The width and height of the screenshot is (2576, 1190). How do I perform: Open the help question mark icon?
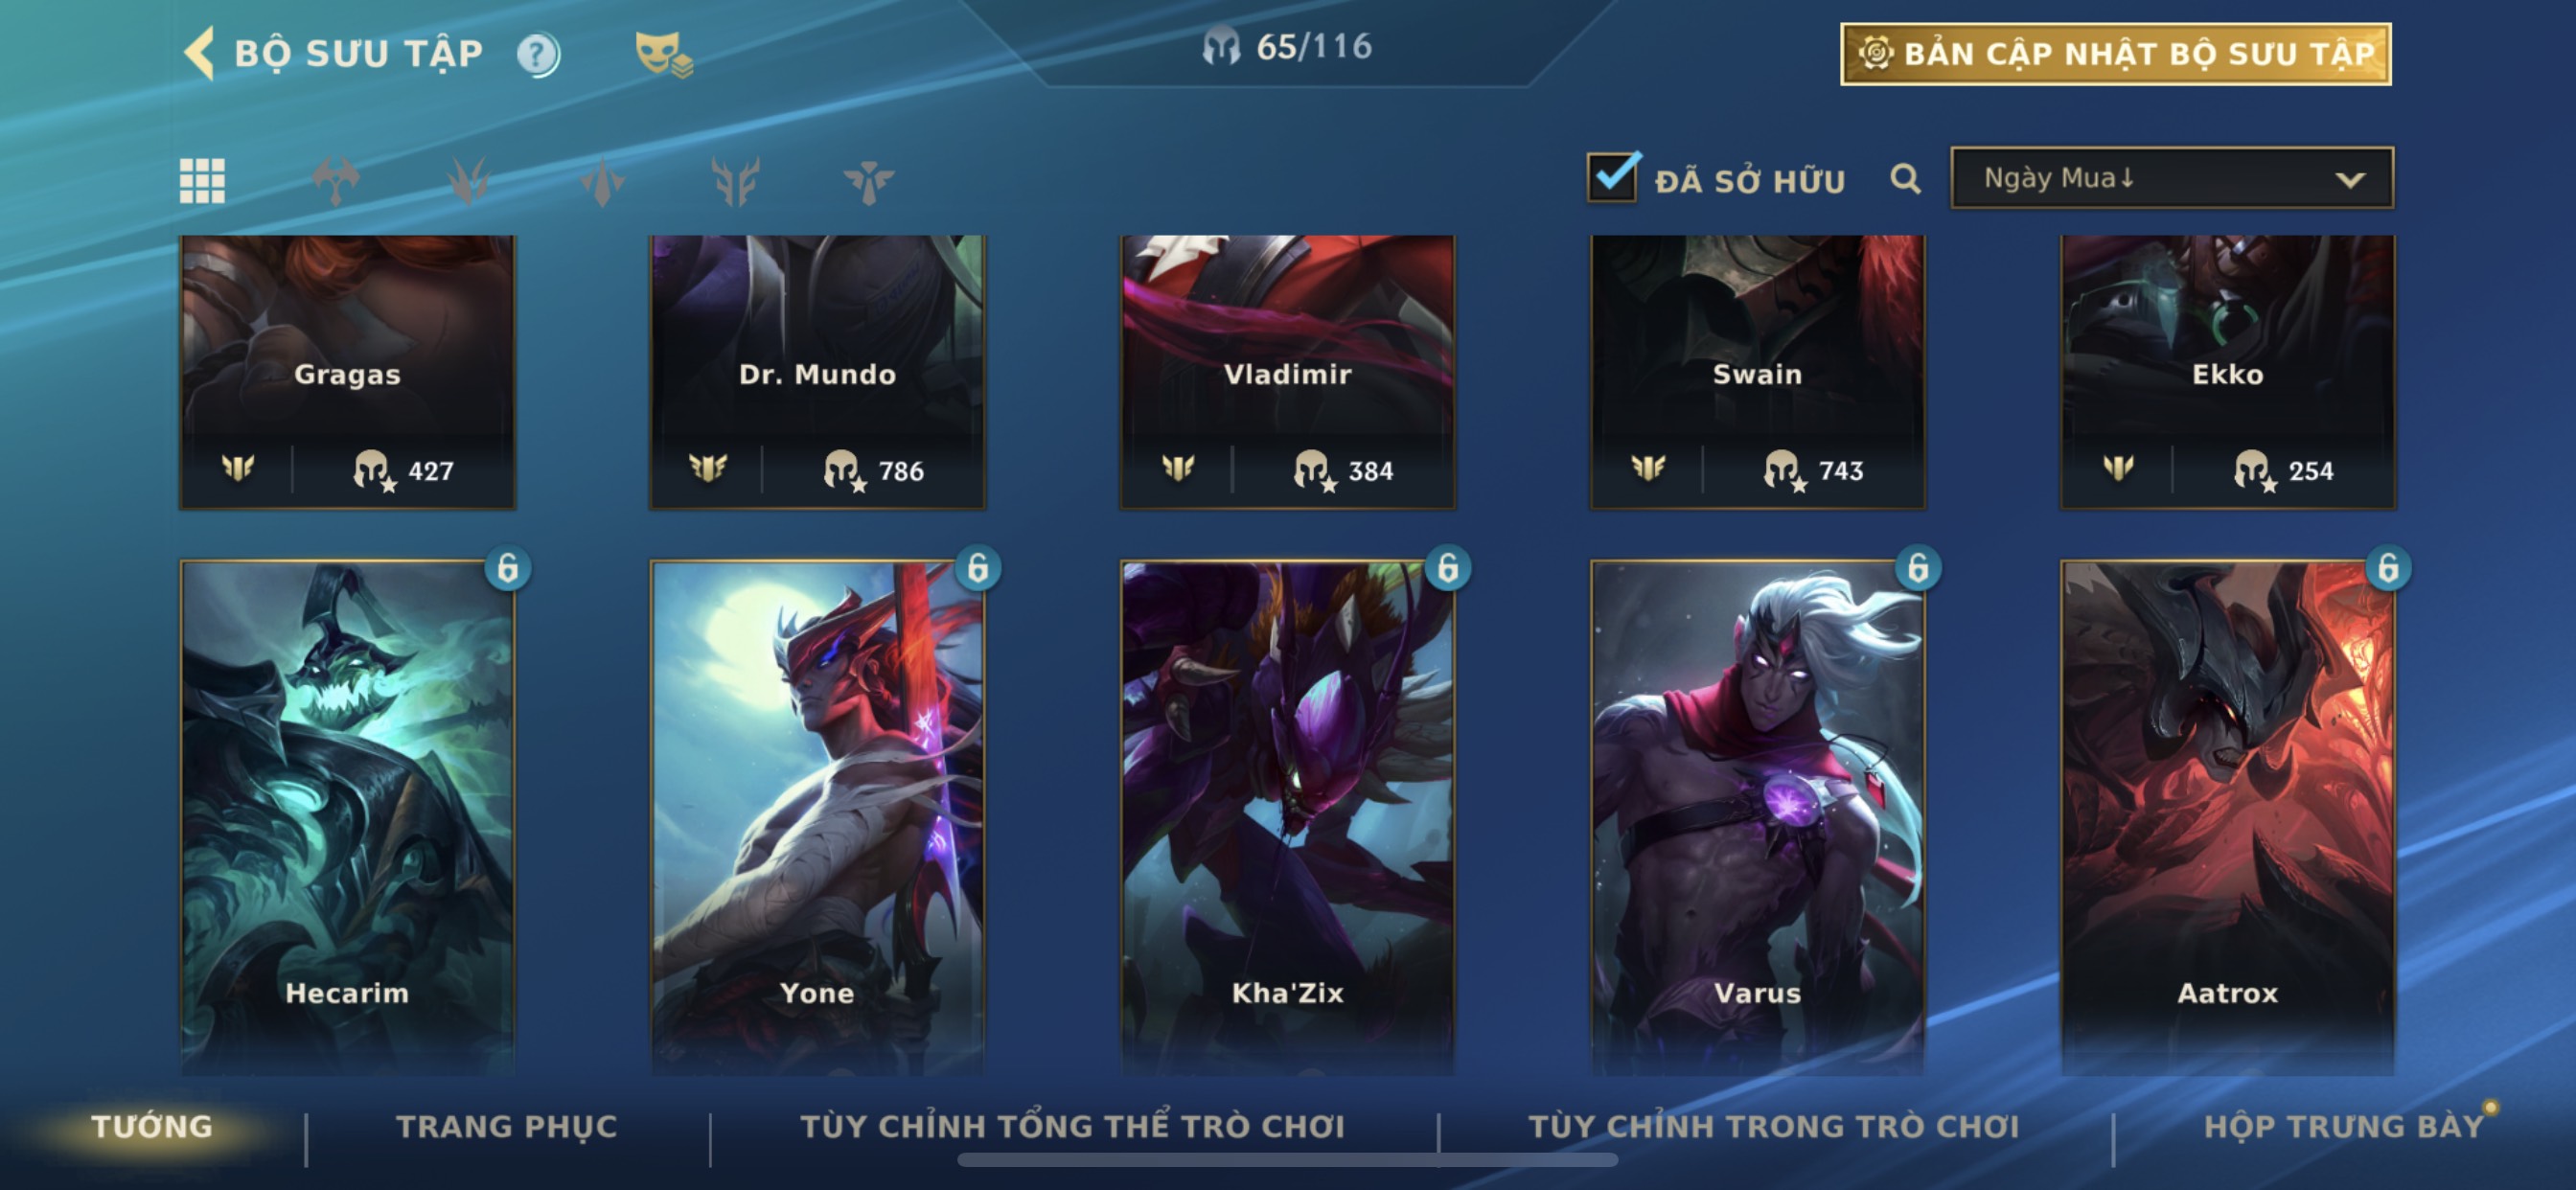point(538,54)
